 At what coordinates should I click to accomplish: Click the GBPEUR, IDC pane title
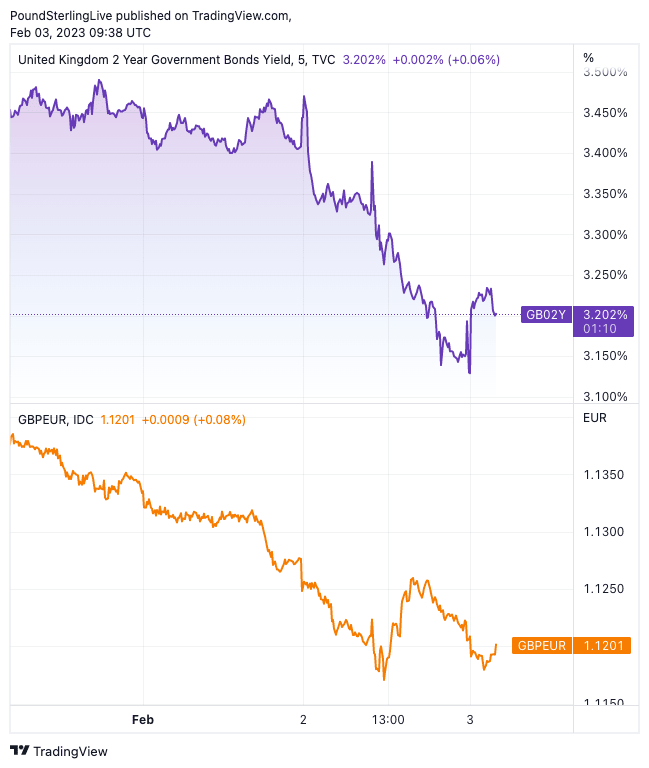point(55,419)
